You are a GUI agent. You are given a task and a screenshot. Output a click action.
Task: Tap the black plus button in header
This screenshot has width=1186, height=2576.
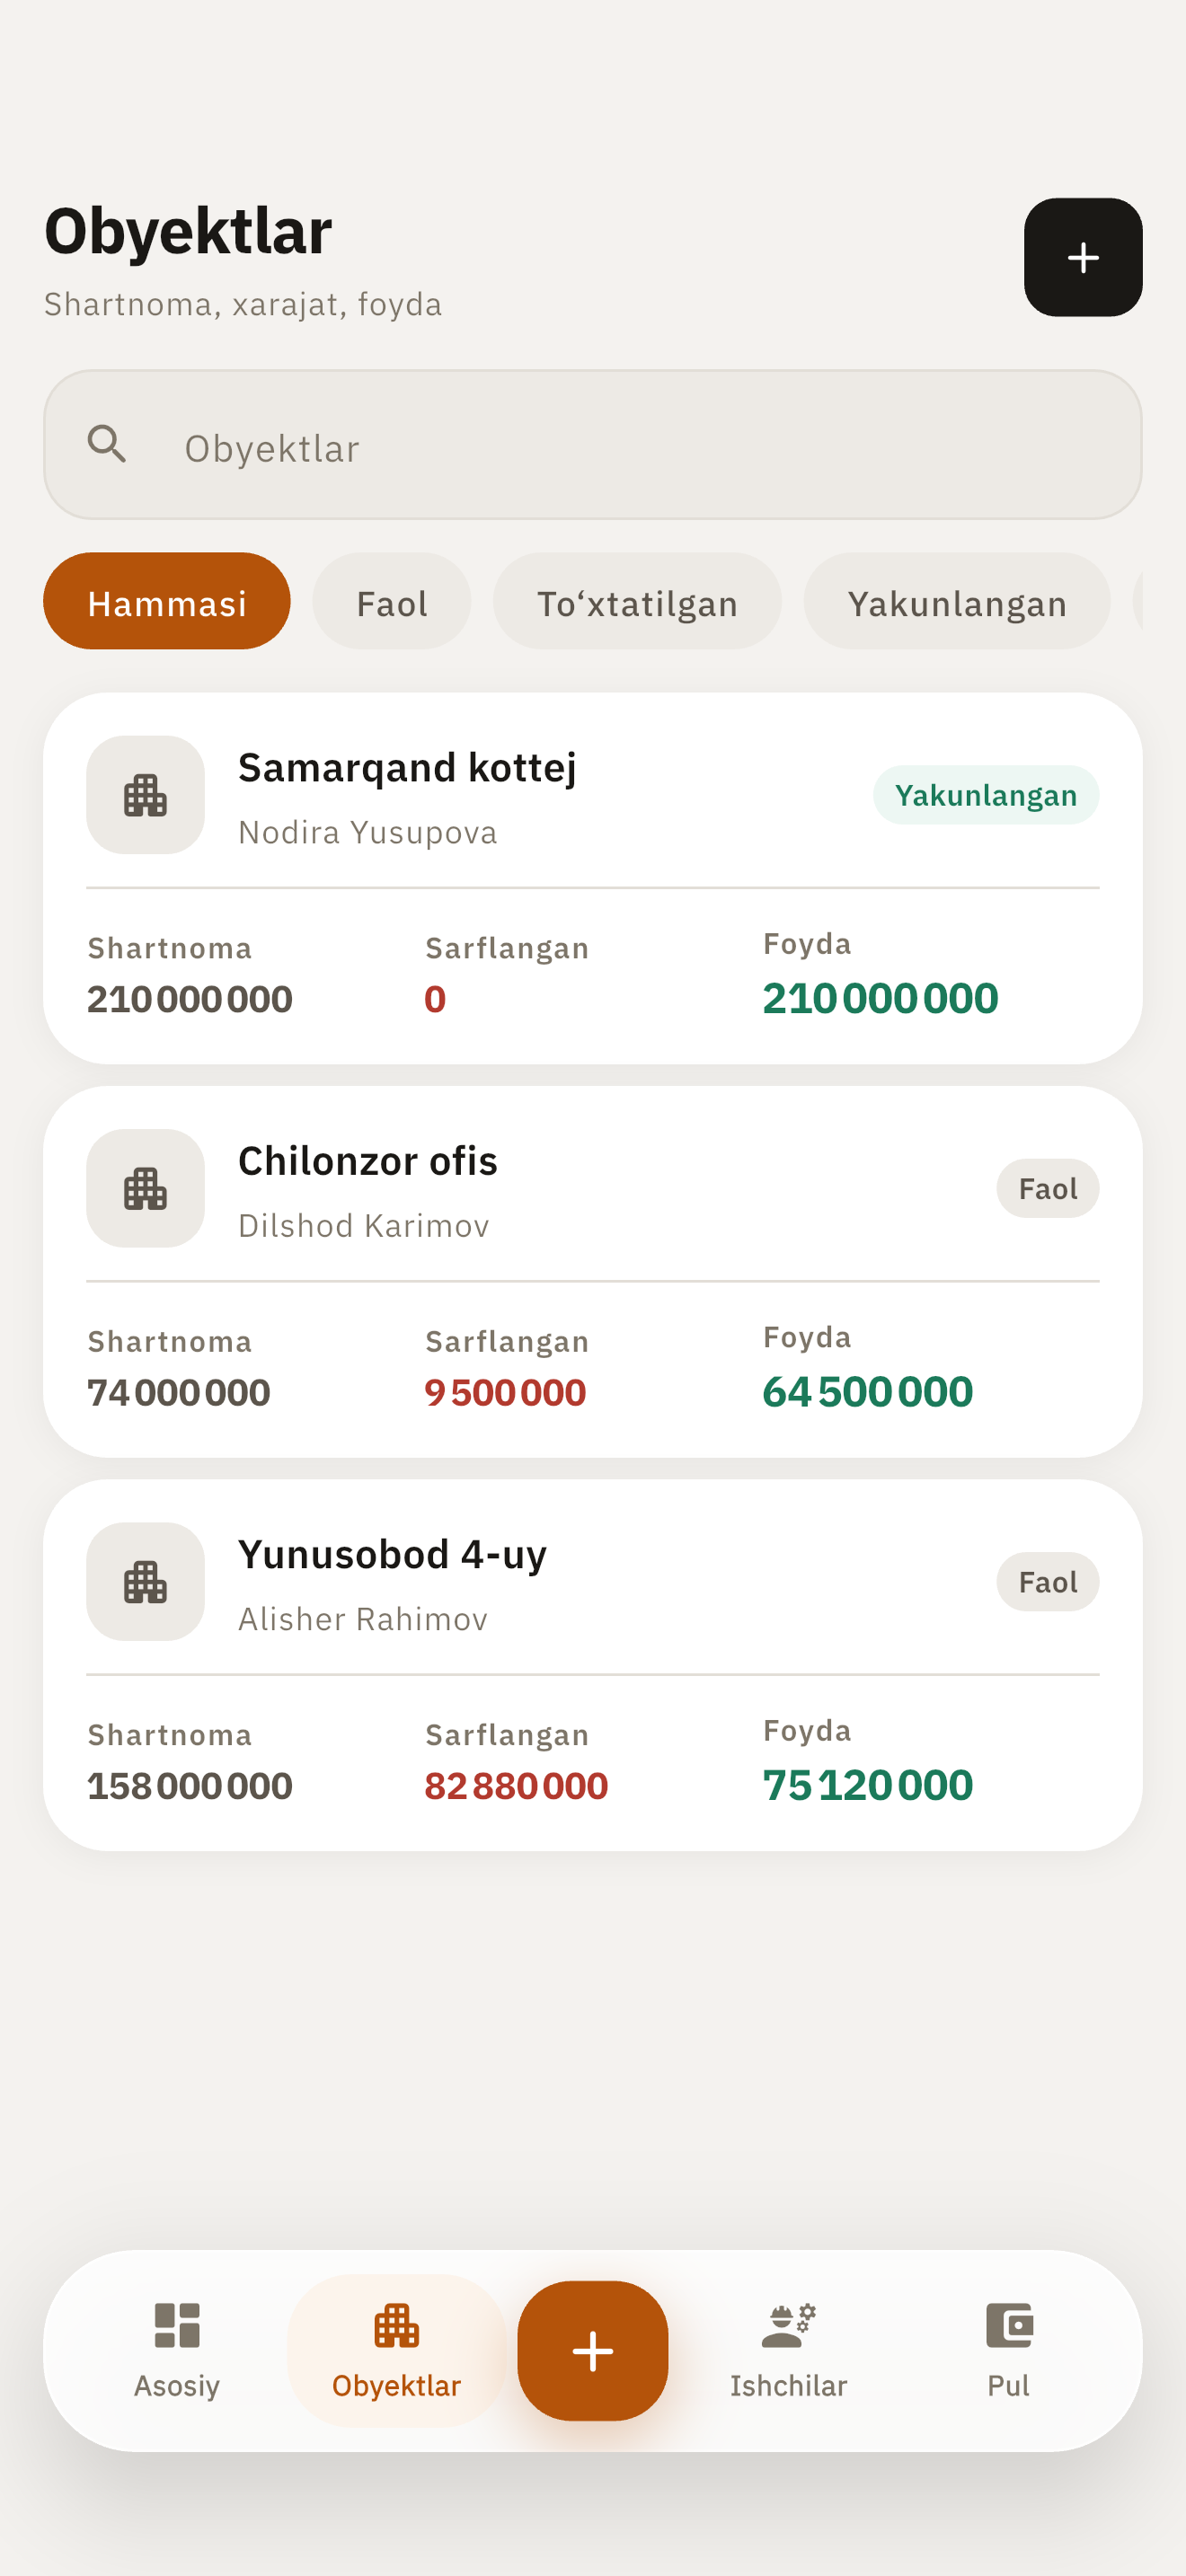1083,257
